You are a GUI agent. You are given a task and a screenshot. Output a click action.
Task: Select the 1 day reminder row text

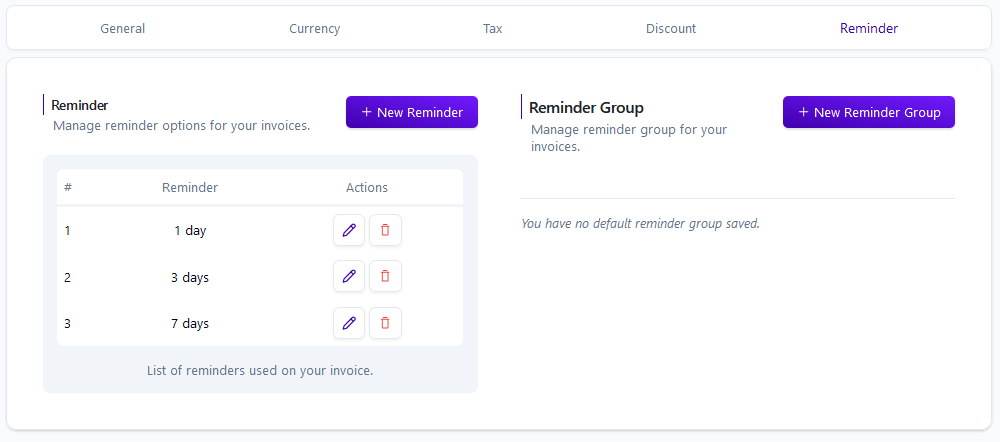(x=190, y=231)
